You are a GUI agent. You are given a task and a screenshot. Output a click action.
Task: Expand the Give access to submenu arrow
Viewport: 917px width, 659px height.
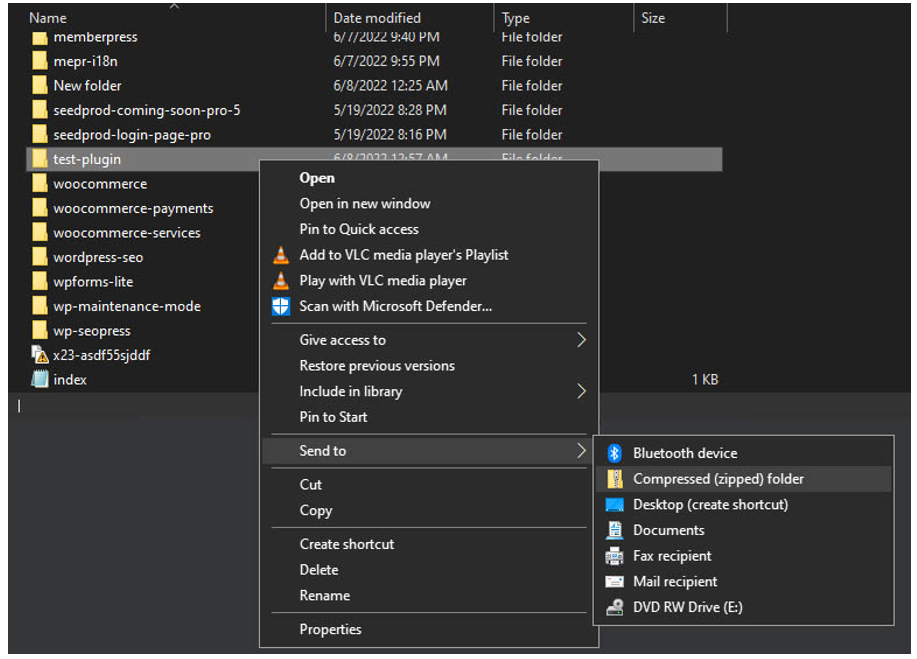click(x=581, y=340)
